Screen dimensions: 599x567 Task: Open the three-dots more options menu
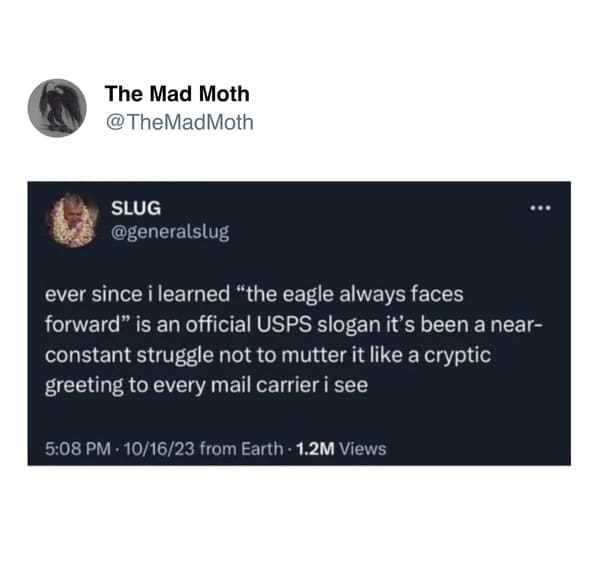tap(540, 208)
